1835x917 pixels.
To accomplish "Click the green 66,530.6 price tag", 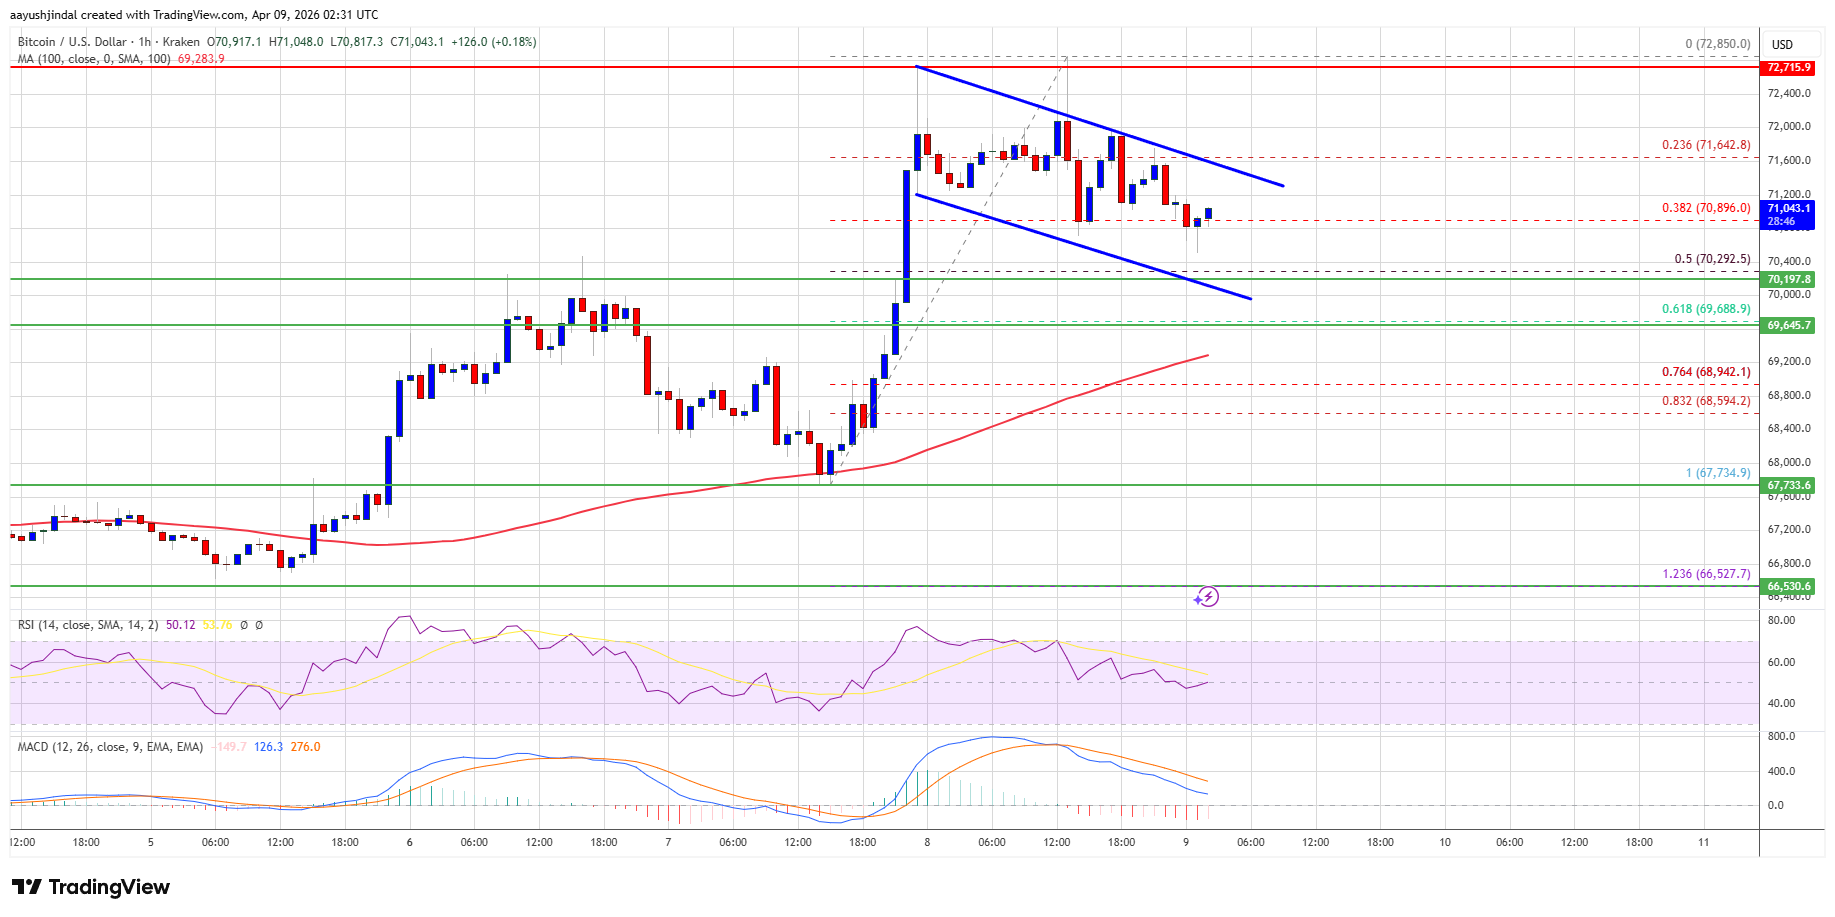I will (x=1788, y=586).
